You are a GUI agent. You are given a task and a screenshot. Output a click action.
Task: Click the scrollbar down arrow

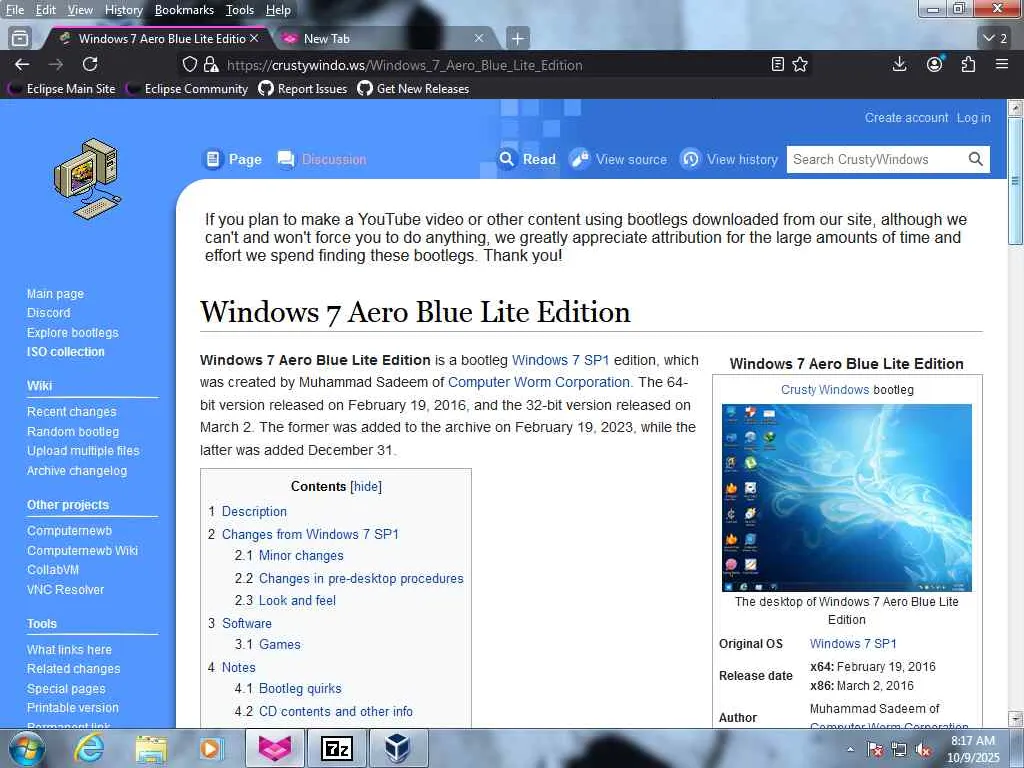(1016, 718)
